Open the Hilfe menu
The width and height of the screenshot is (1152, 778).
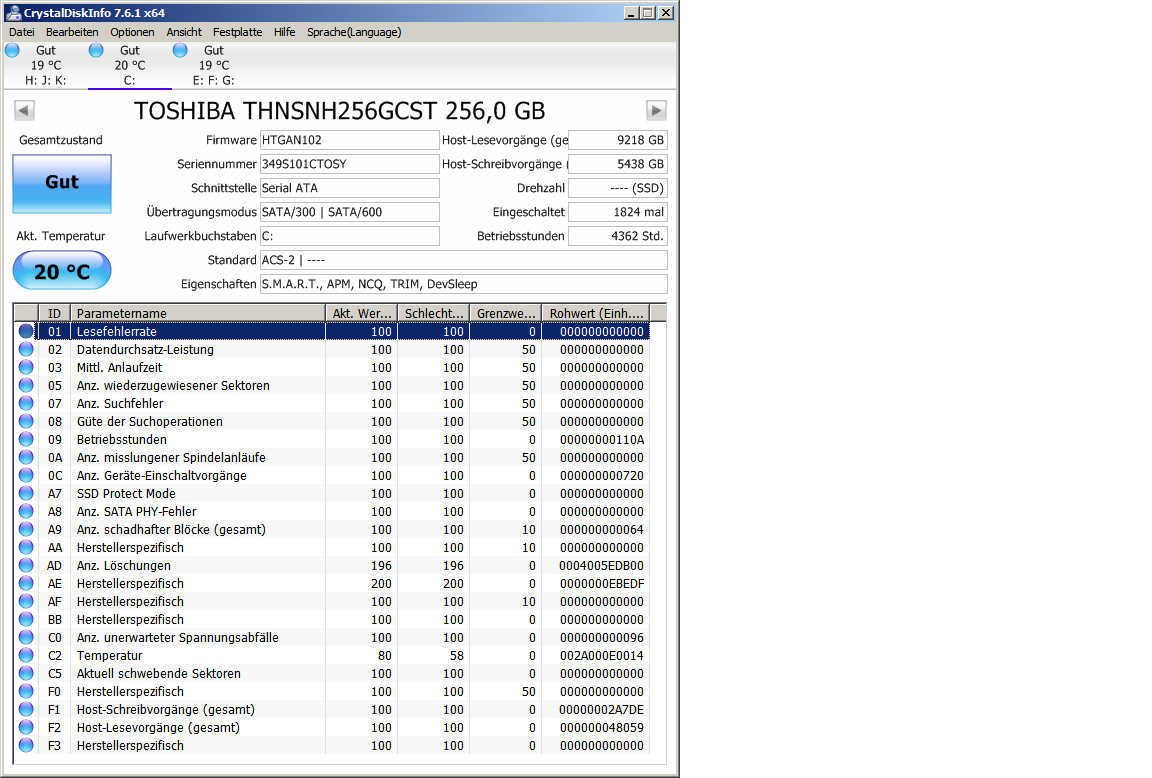click(284, 32)
